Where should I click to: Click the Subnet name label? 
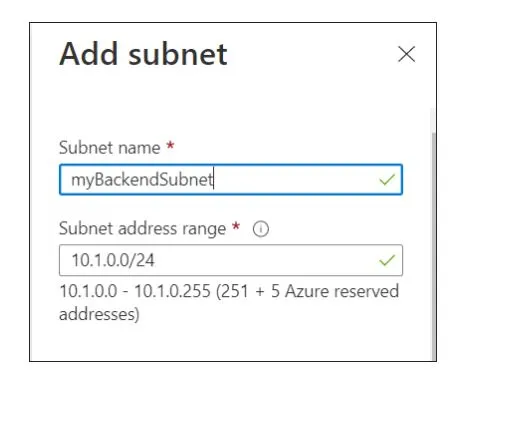coord(110,148)
